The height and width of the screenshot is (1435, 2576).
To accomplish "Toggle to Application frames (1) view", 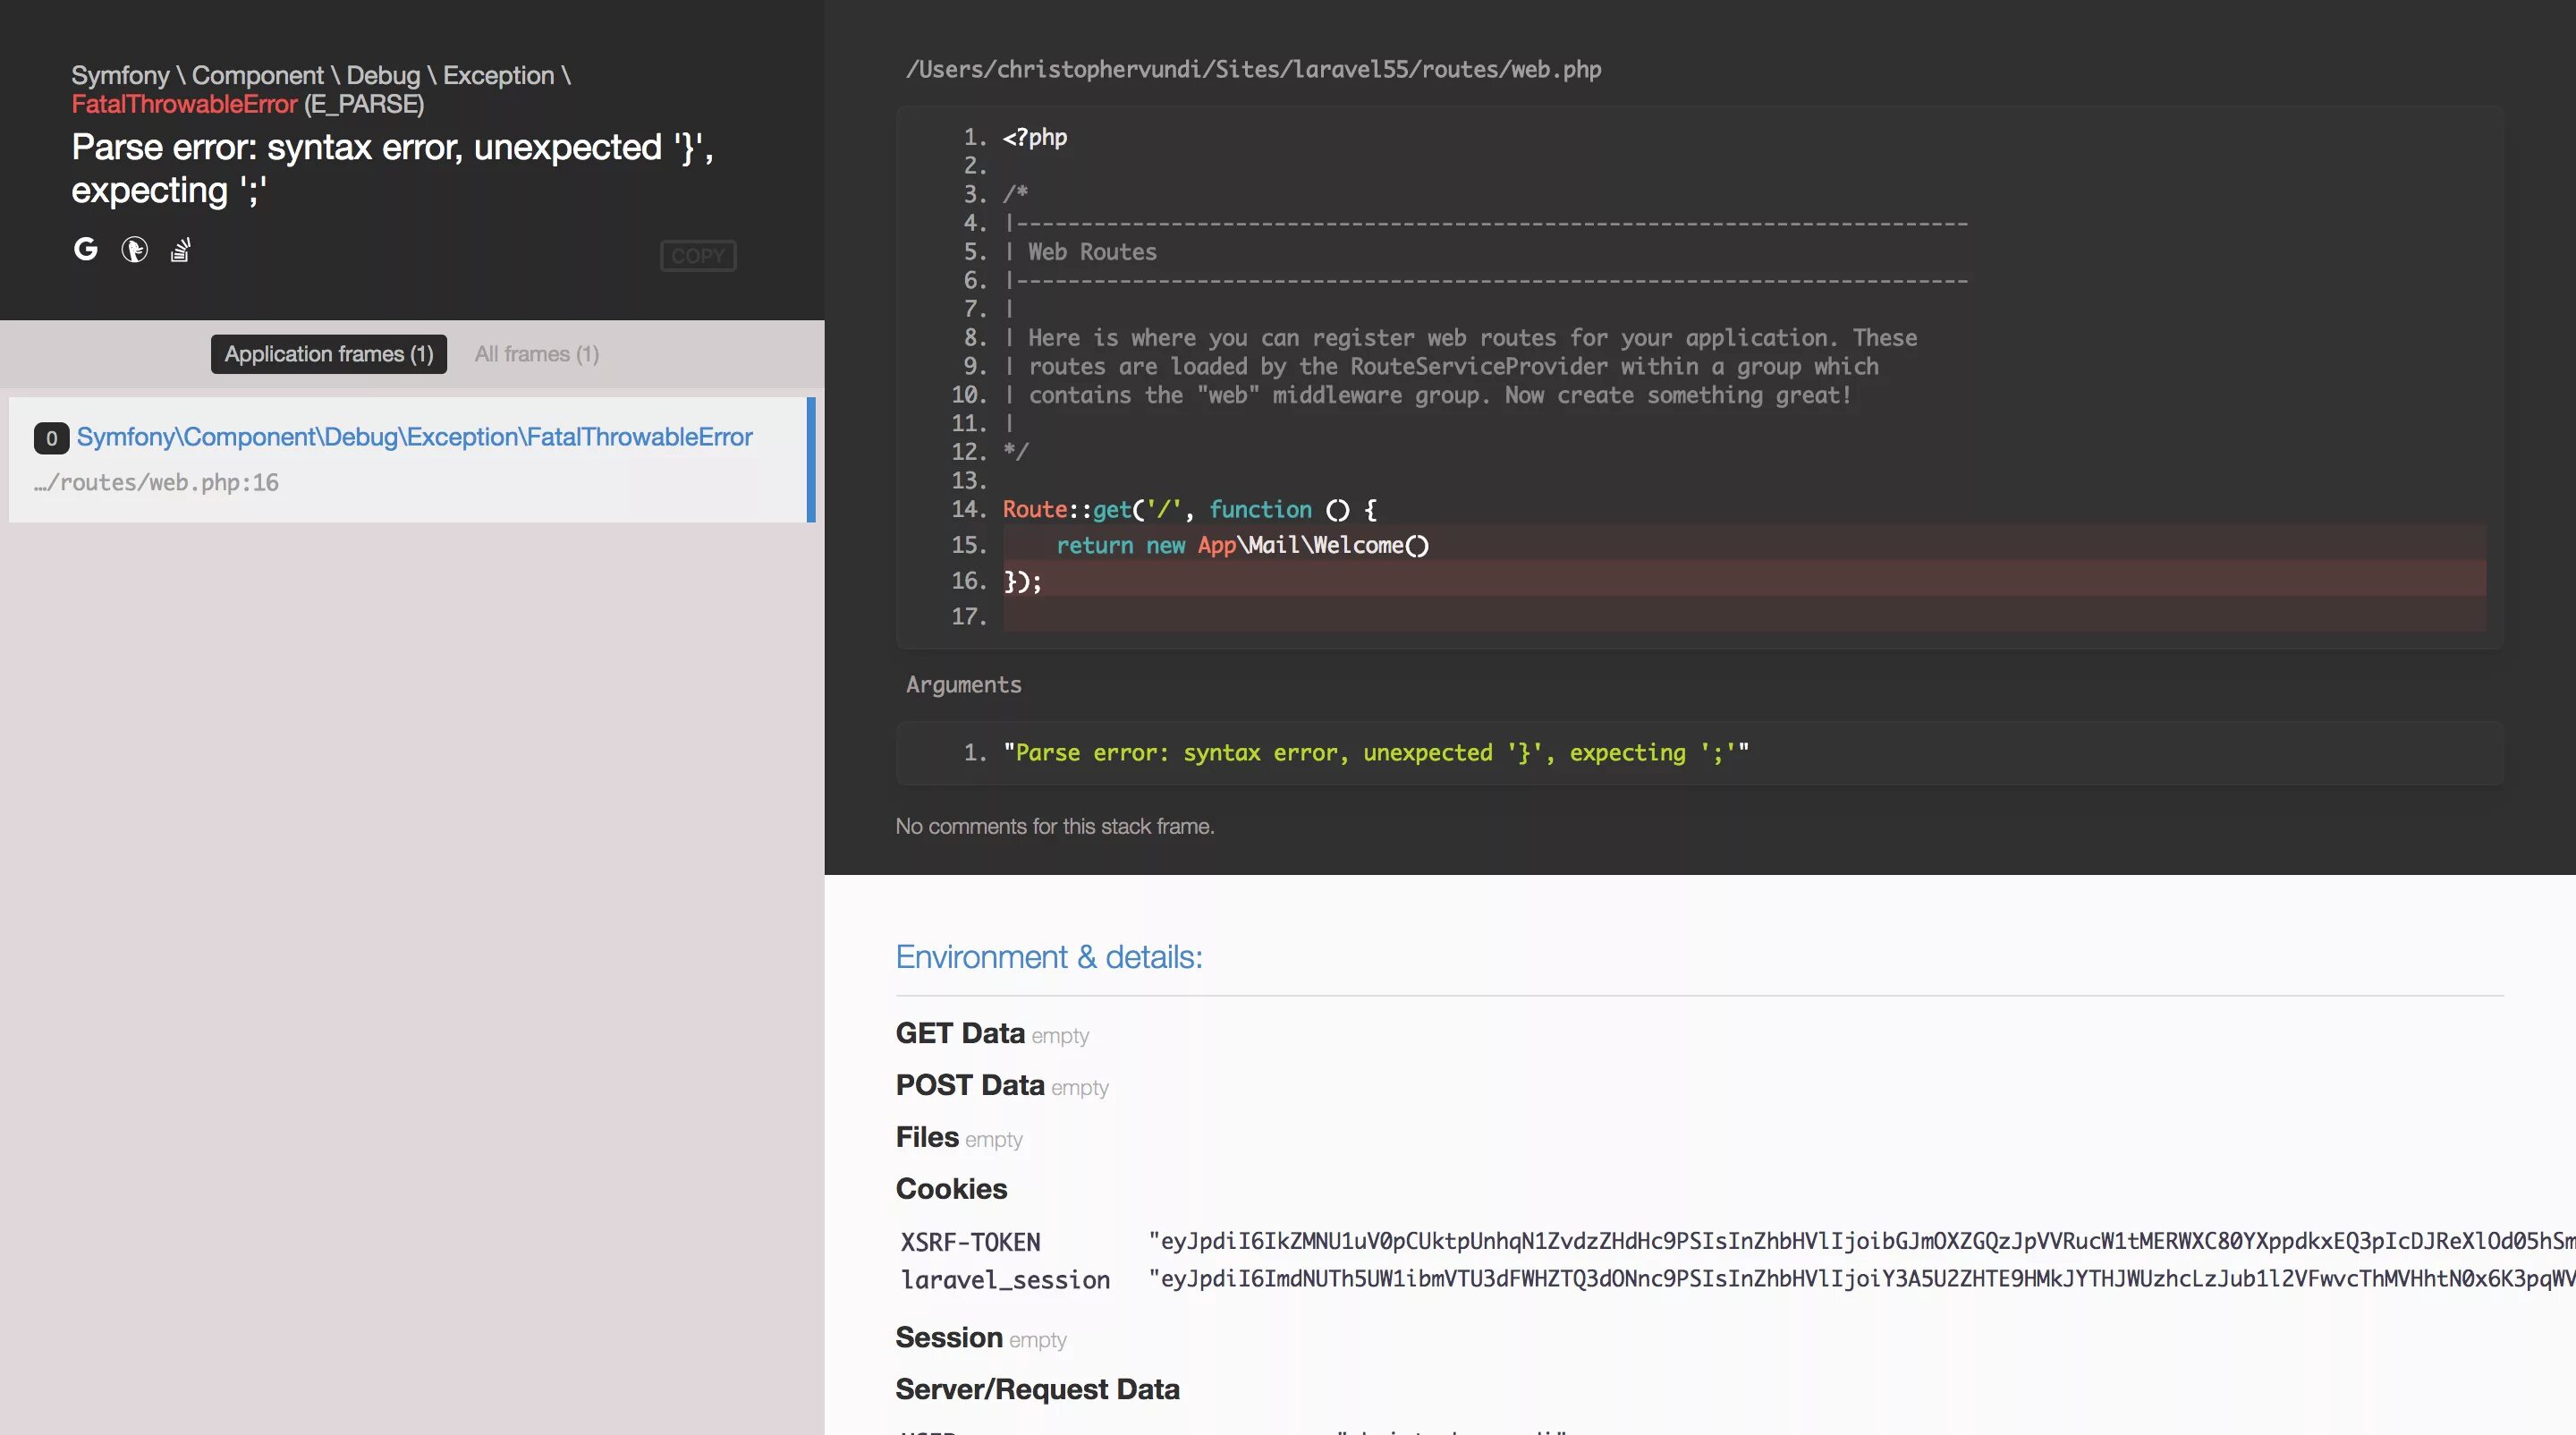I will pos(328,353).
